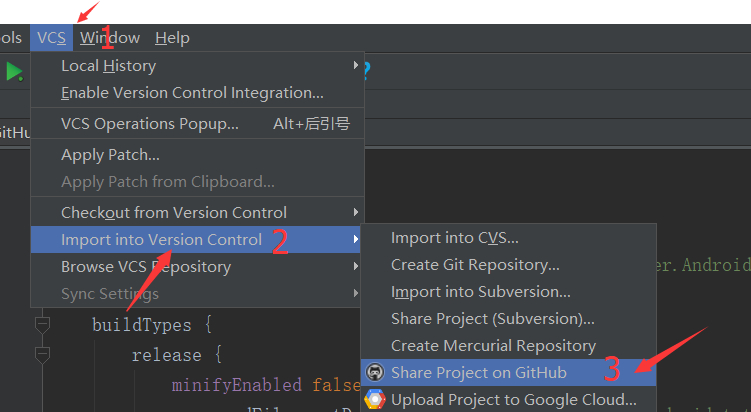Click the GitHub octocat icon
751x412 pixels.
(375, 373)
